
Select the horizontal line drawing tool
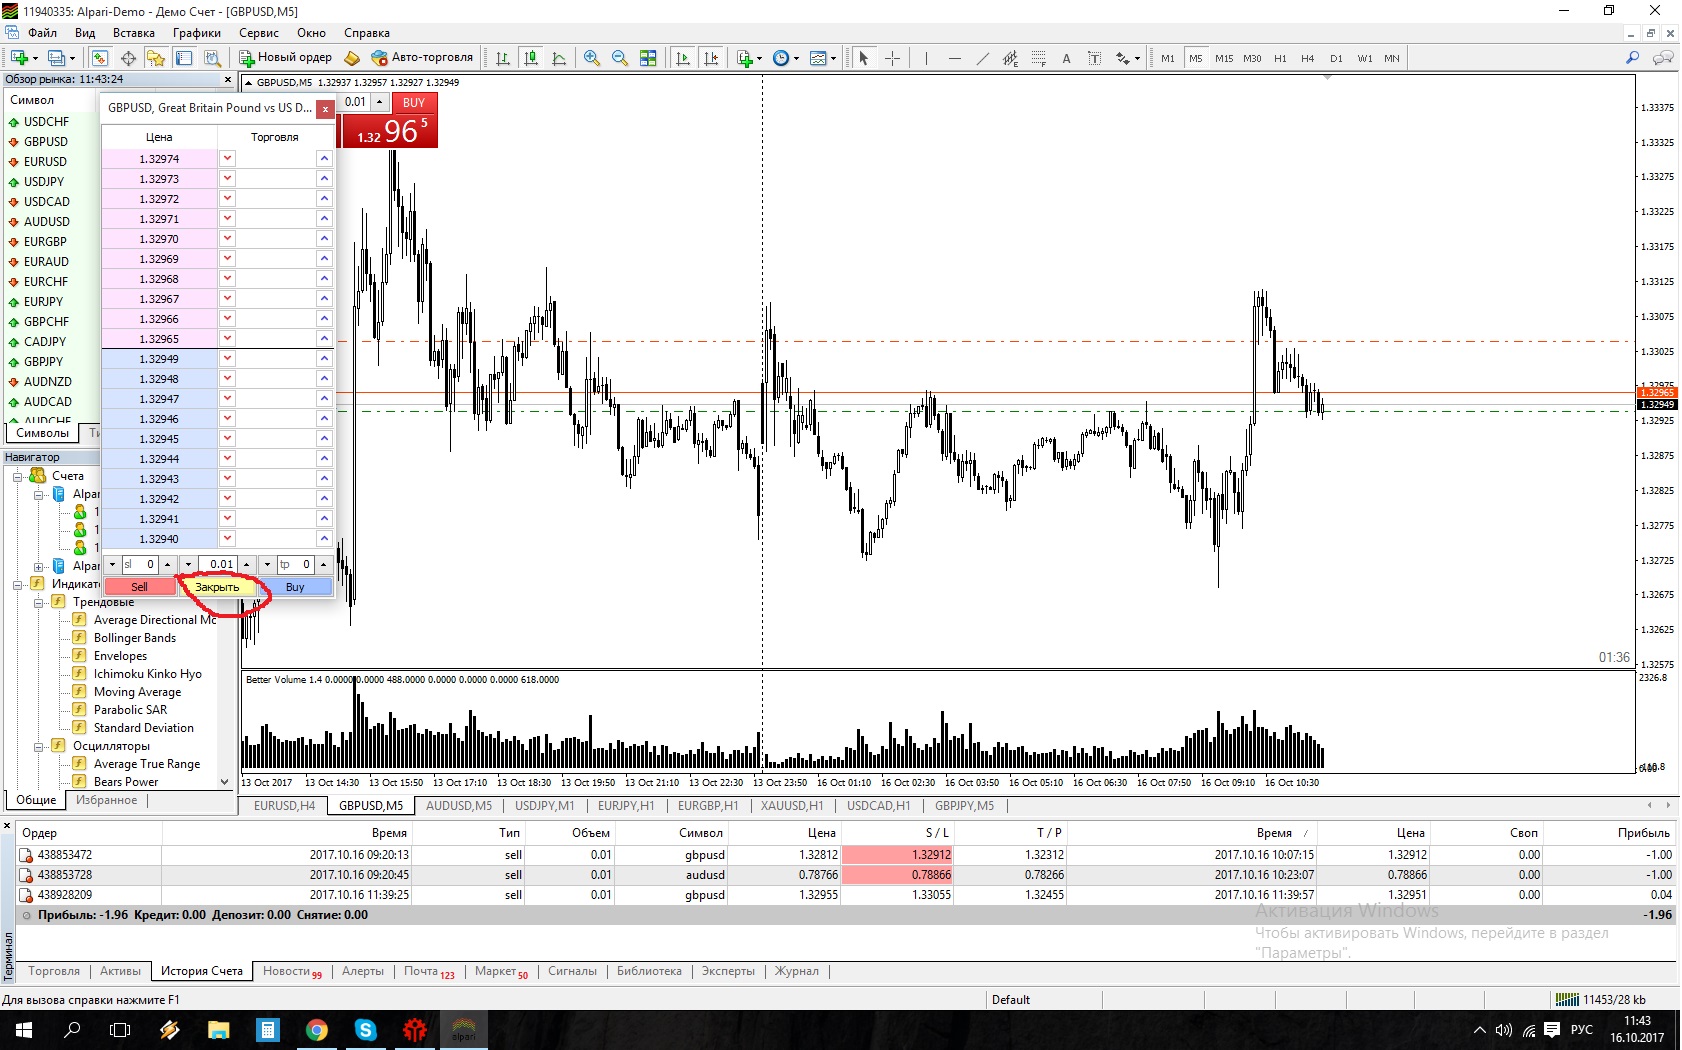(x=954, y=58)
